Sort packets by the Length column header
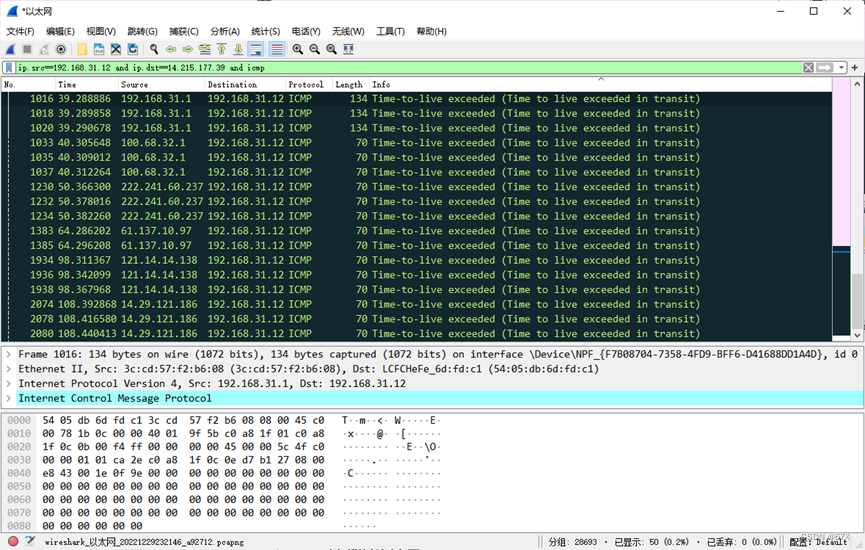 351,84
